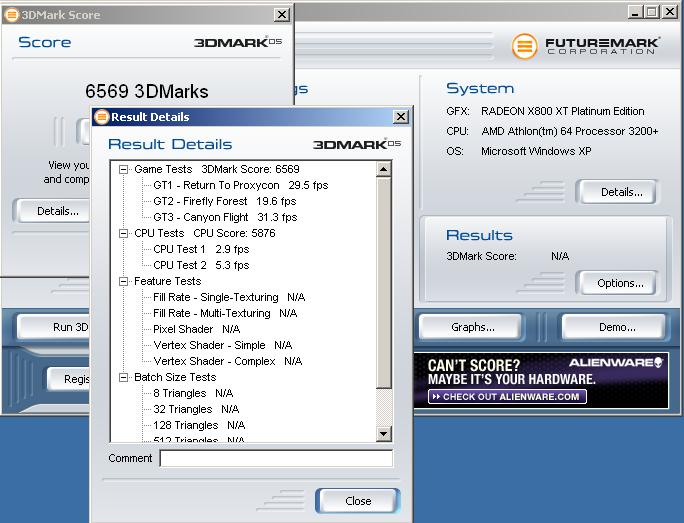Collapse the Feature Tests tree node

[x=123, y=281]
